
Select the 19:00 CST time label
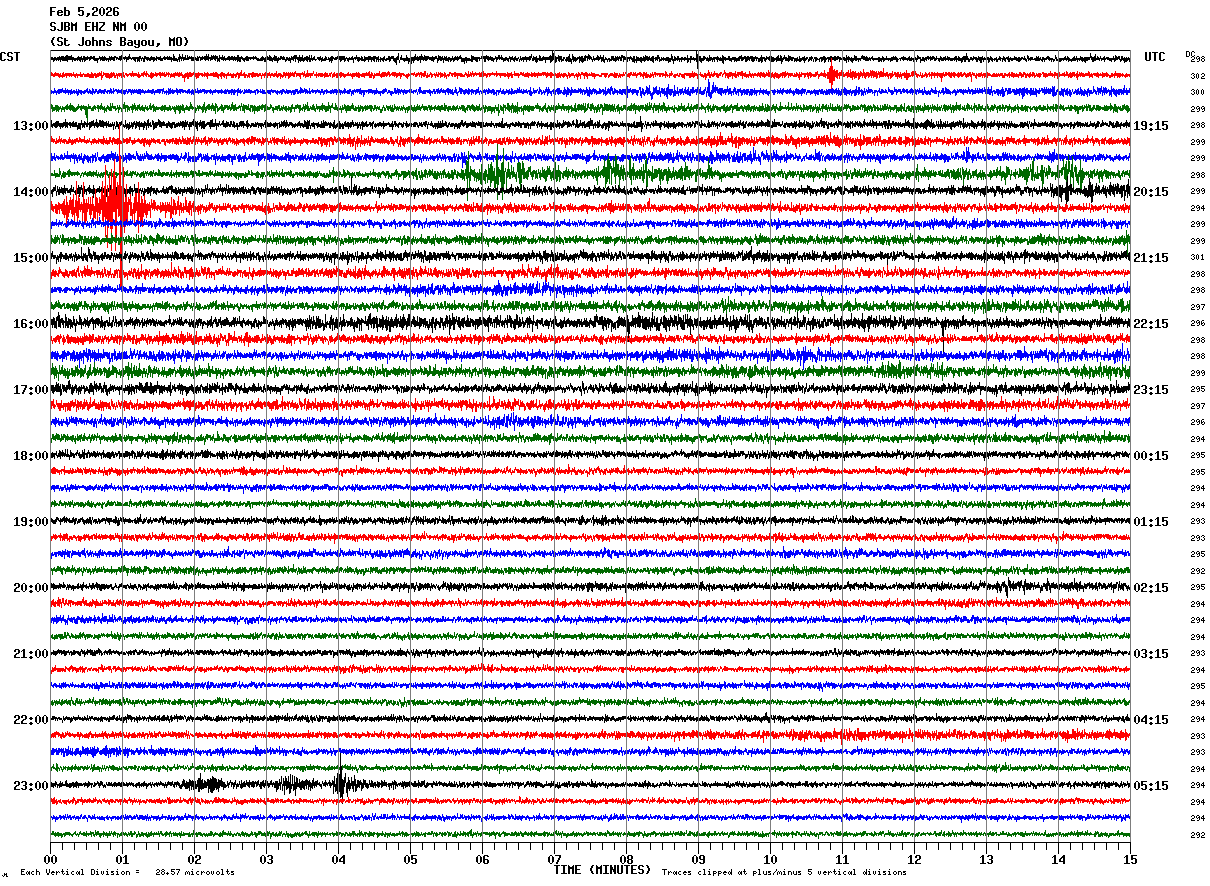31,522
